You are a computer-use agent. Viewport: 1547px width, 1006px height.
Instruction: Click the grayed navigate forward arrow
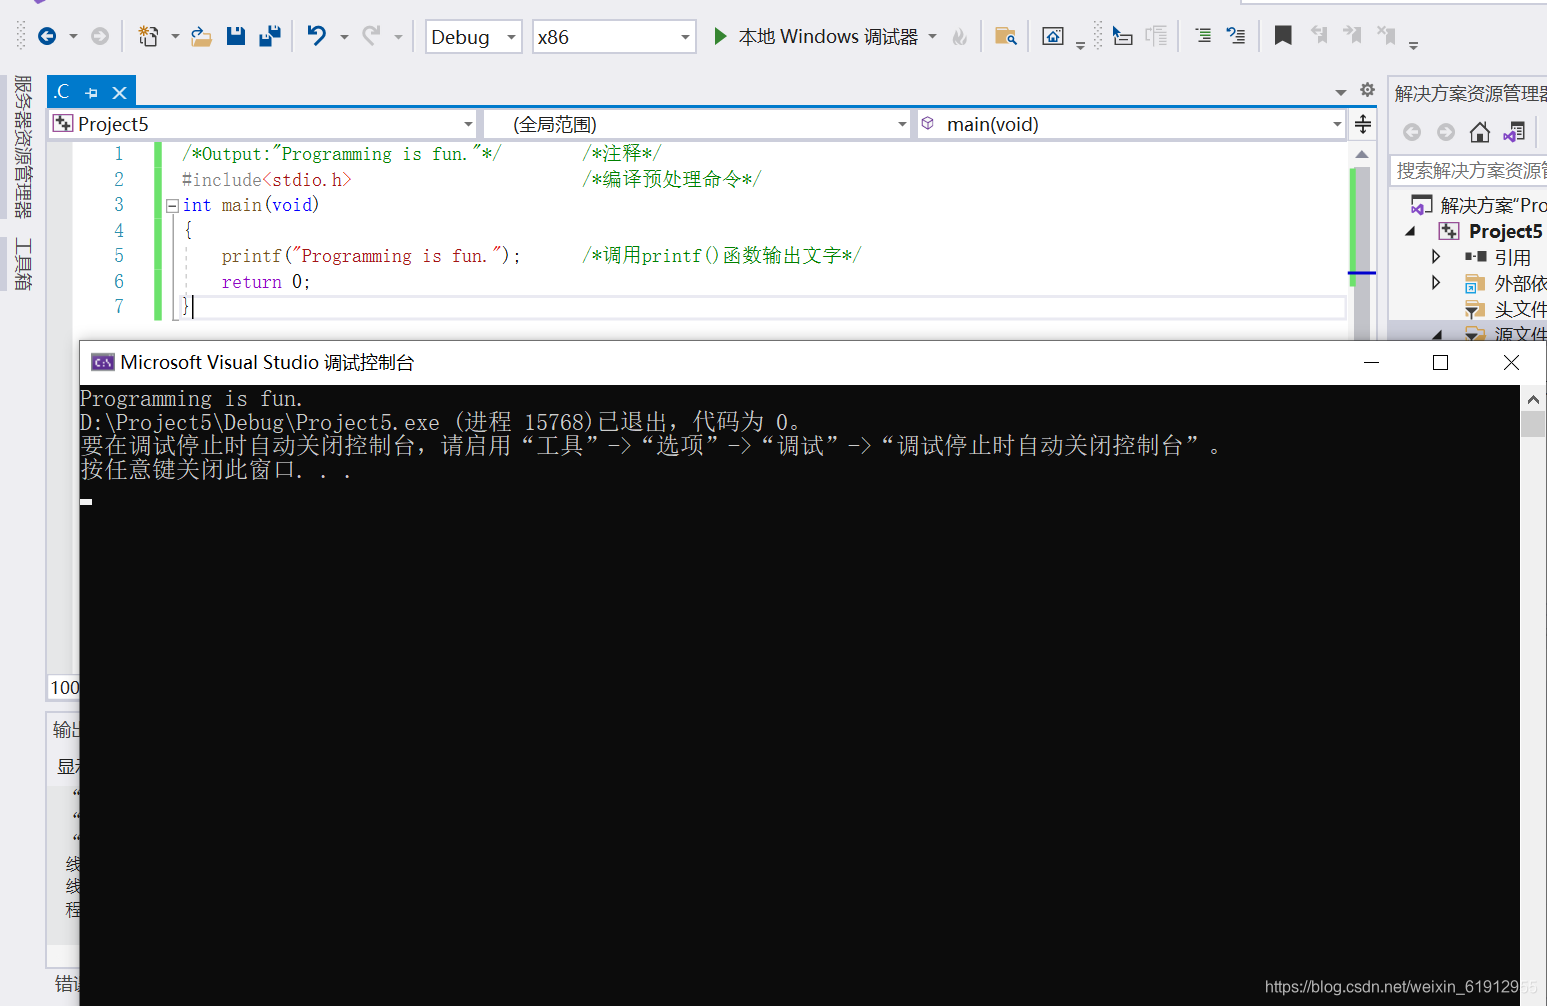click(100, 37)
